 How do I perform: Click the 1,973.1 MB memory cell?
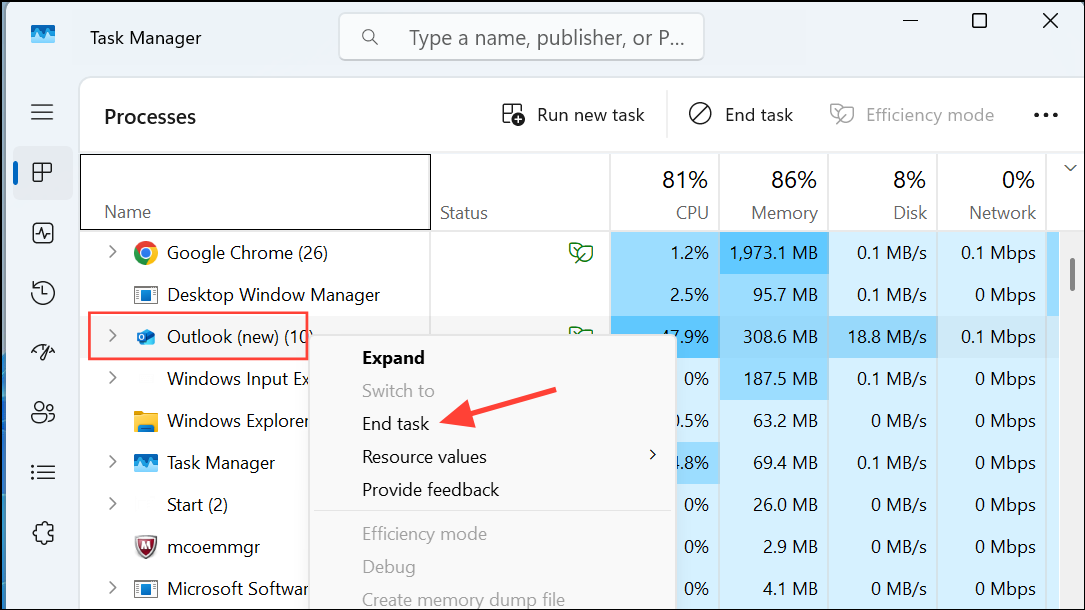774,253
